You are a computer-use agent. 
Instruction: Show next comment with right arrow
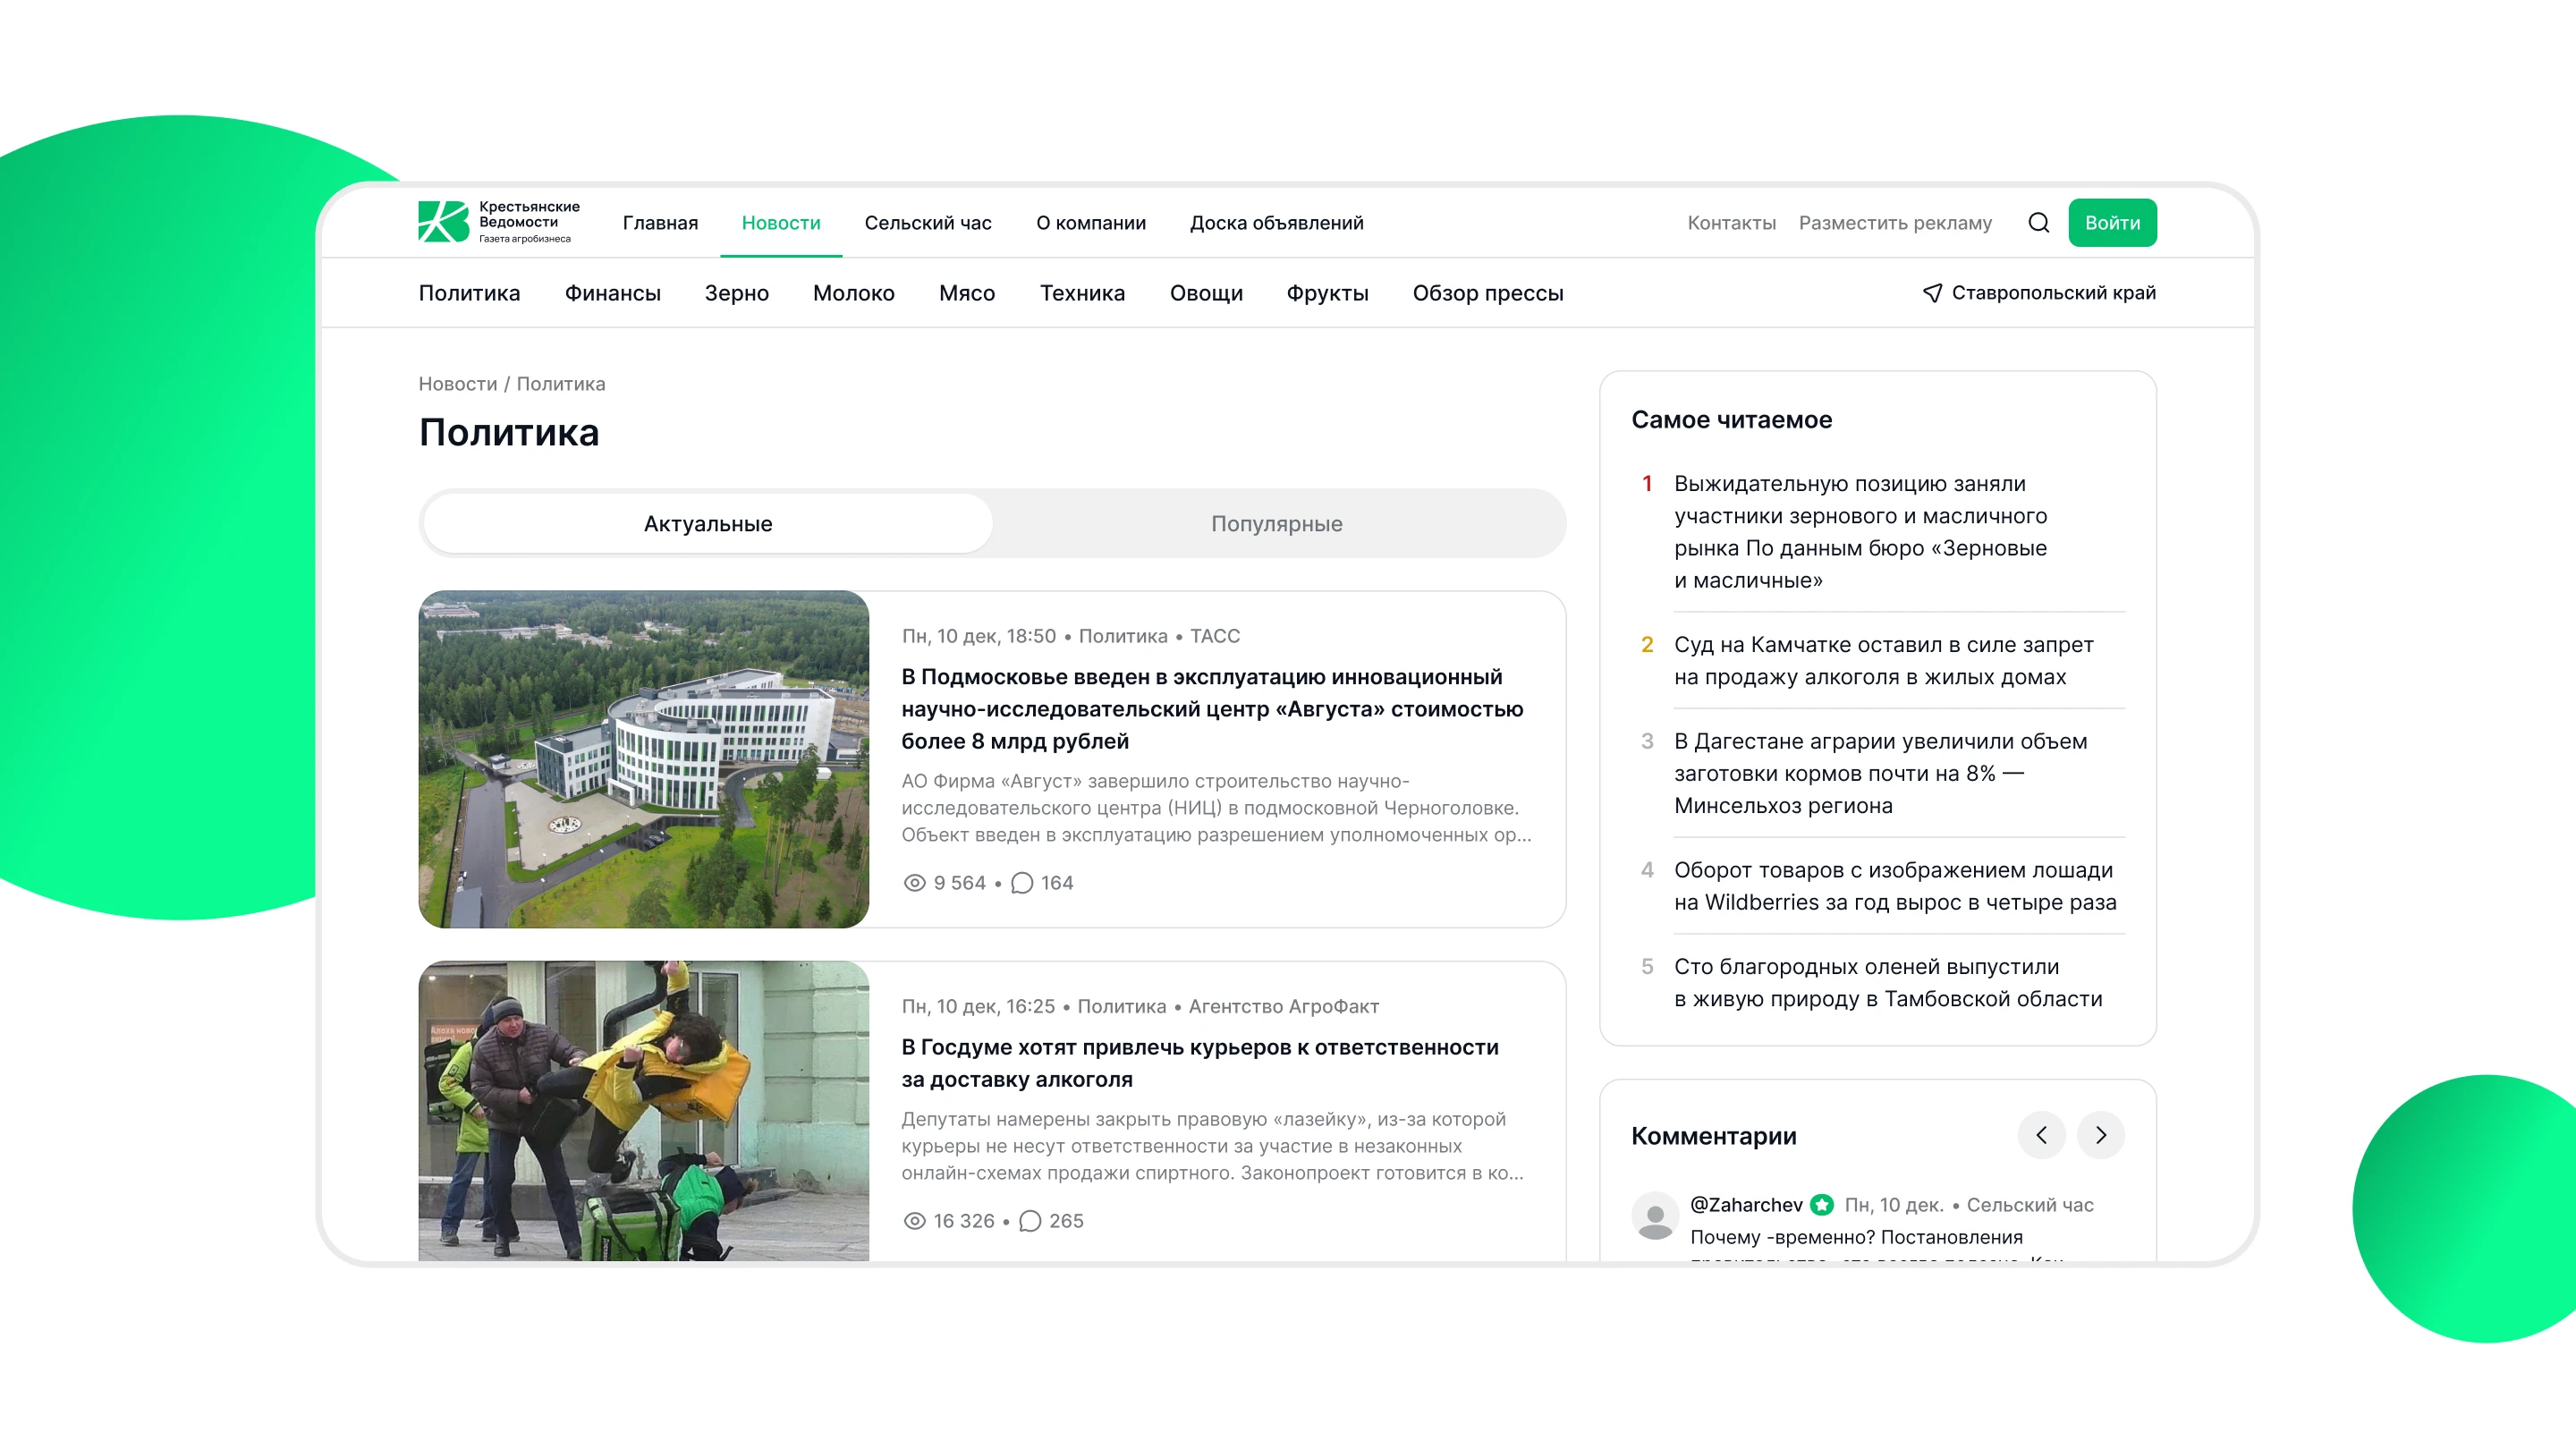[x=2100, y=1135]
